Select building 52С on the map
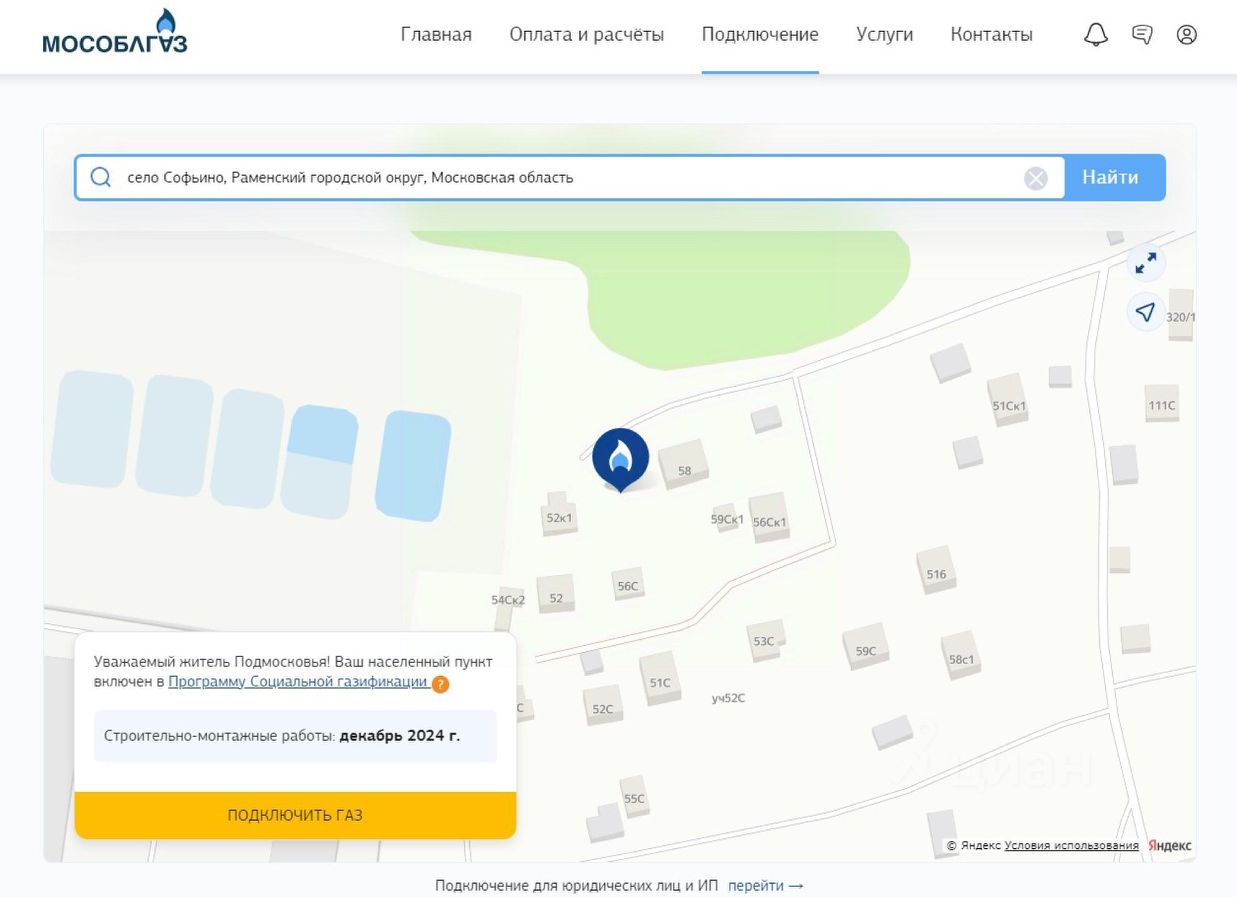The image size is (1237, 897). tap(603, 706)
